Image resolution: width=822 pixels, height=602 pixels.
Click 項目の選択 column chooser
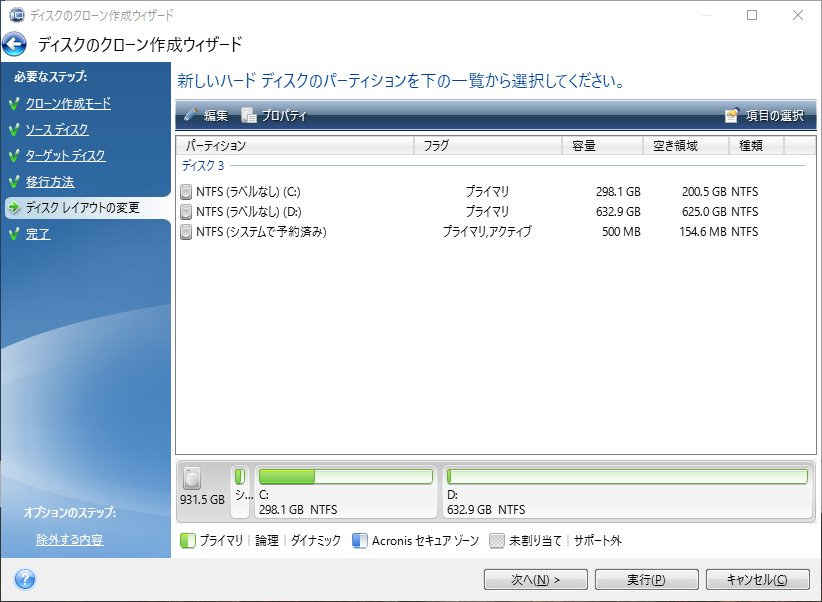pos(764,115)
